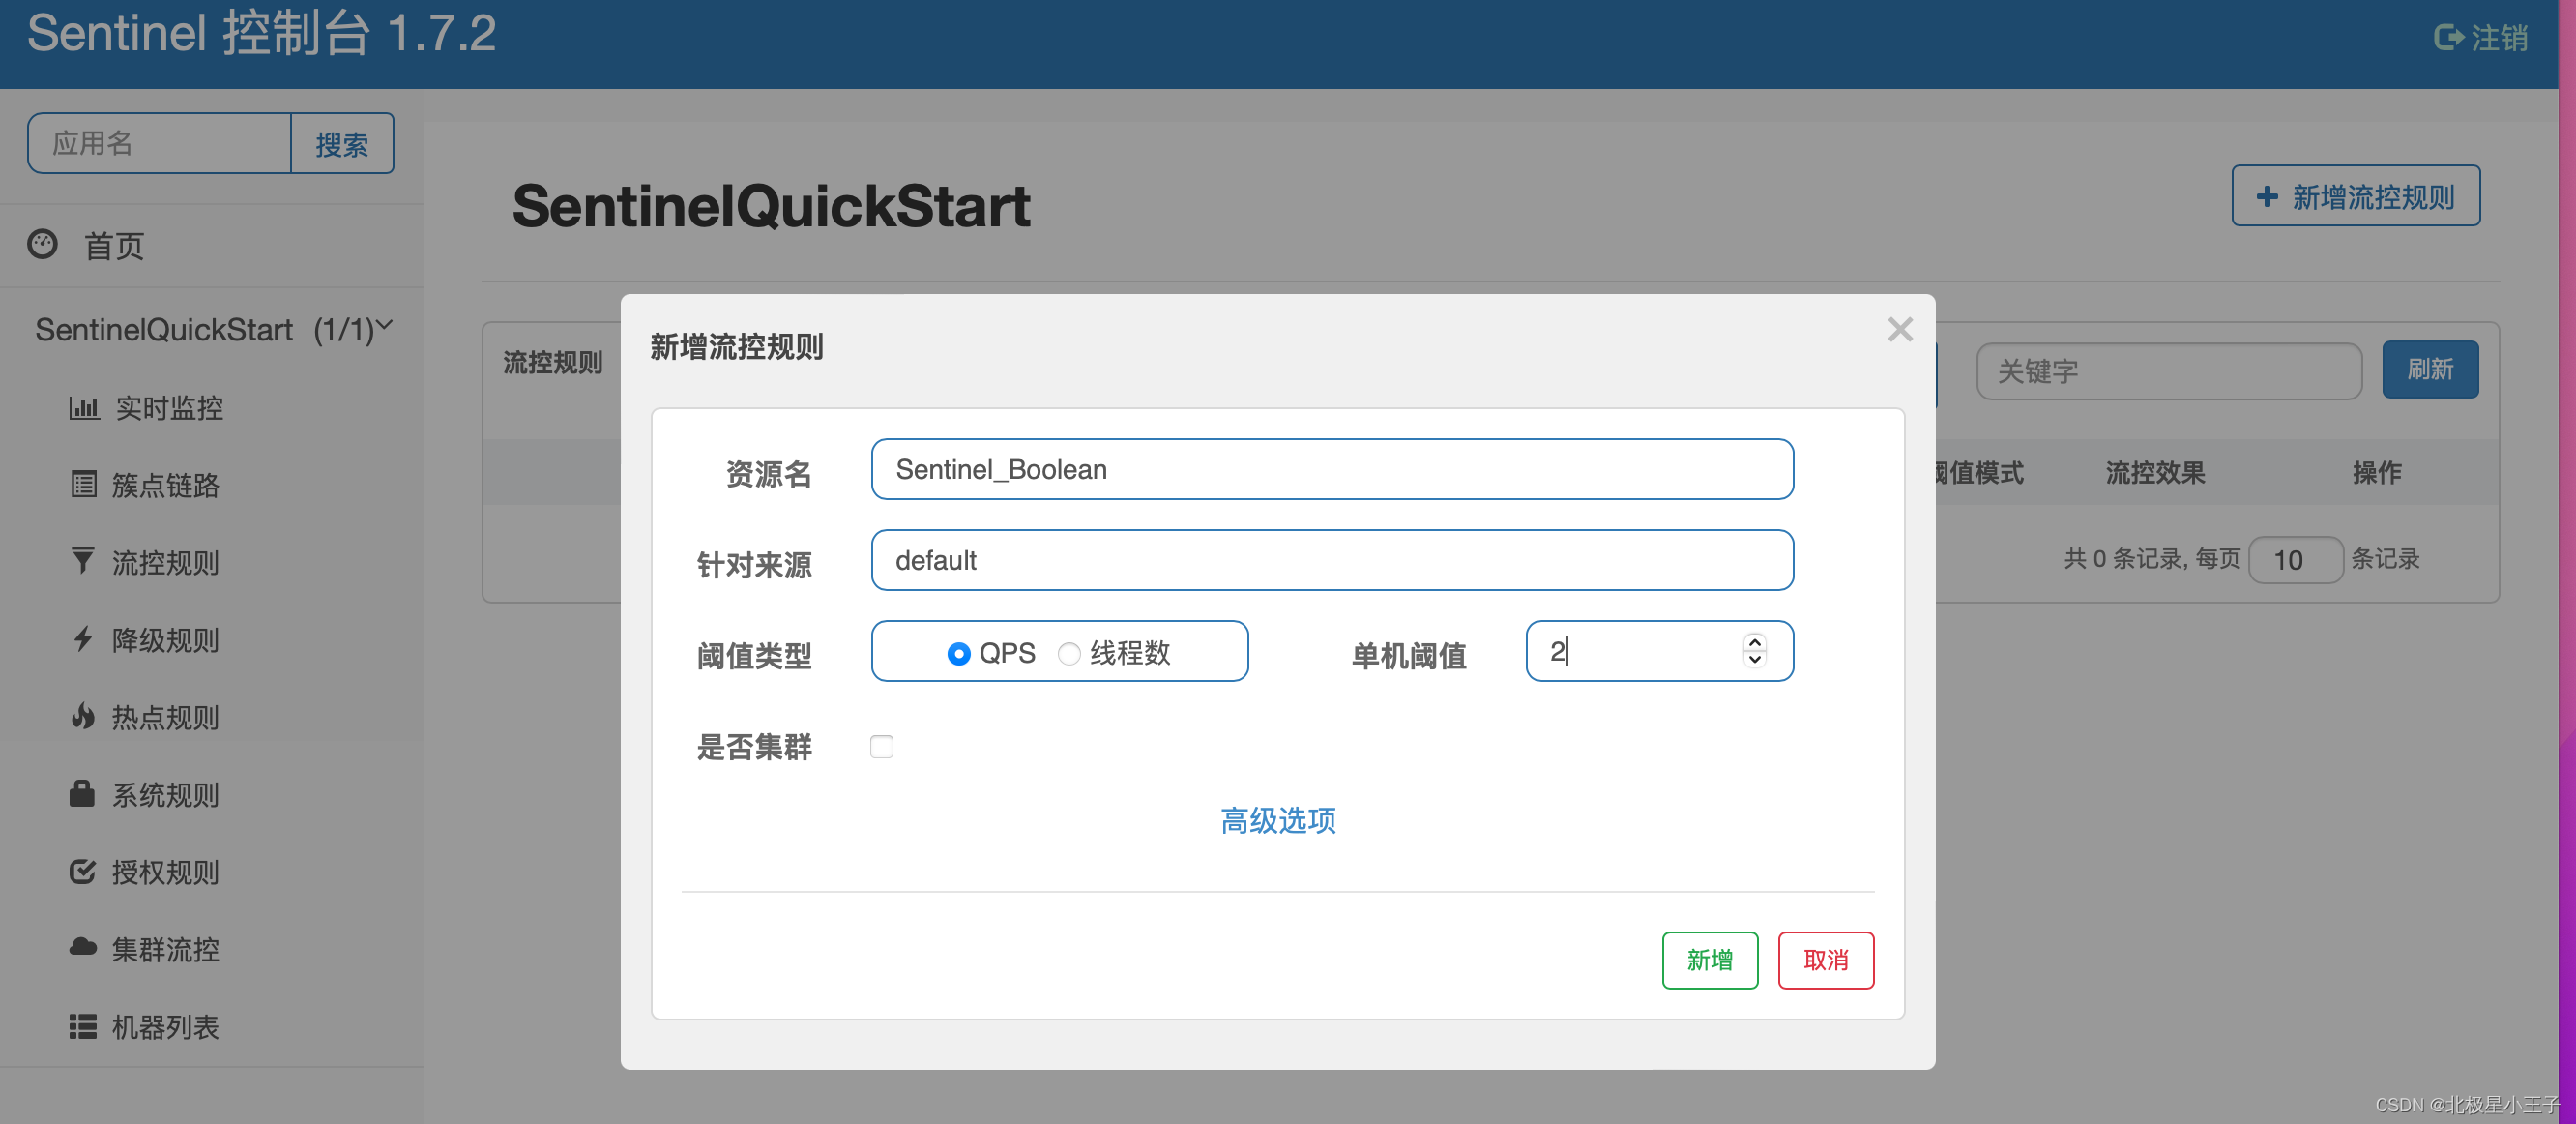Click the list icon beside 簇点链路
Image resolution: width=2576 pixels, height=1124 pixels.
point(84,485)
